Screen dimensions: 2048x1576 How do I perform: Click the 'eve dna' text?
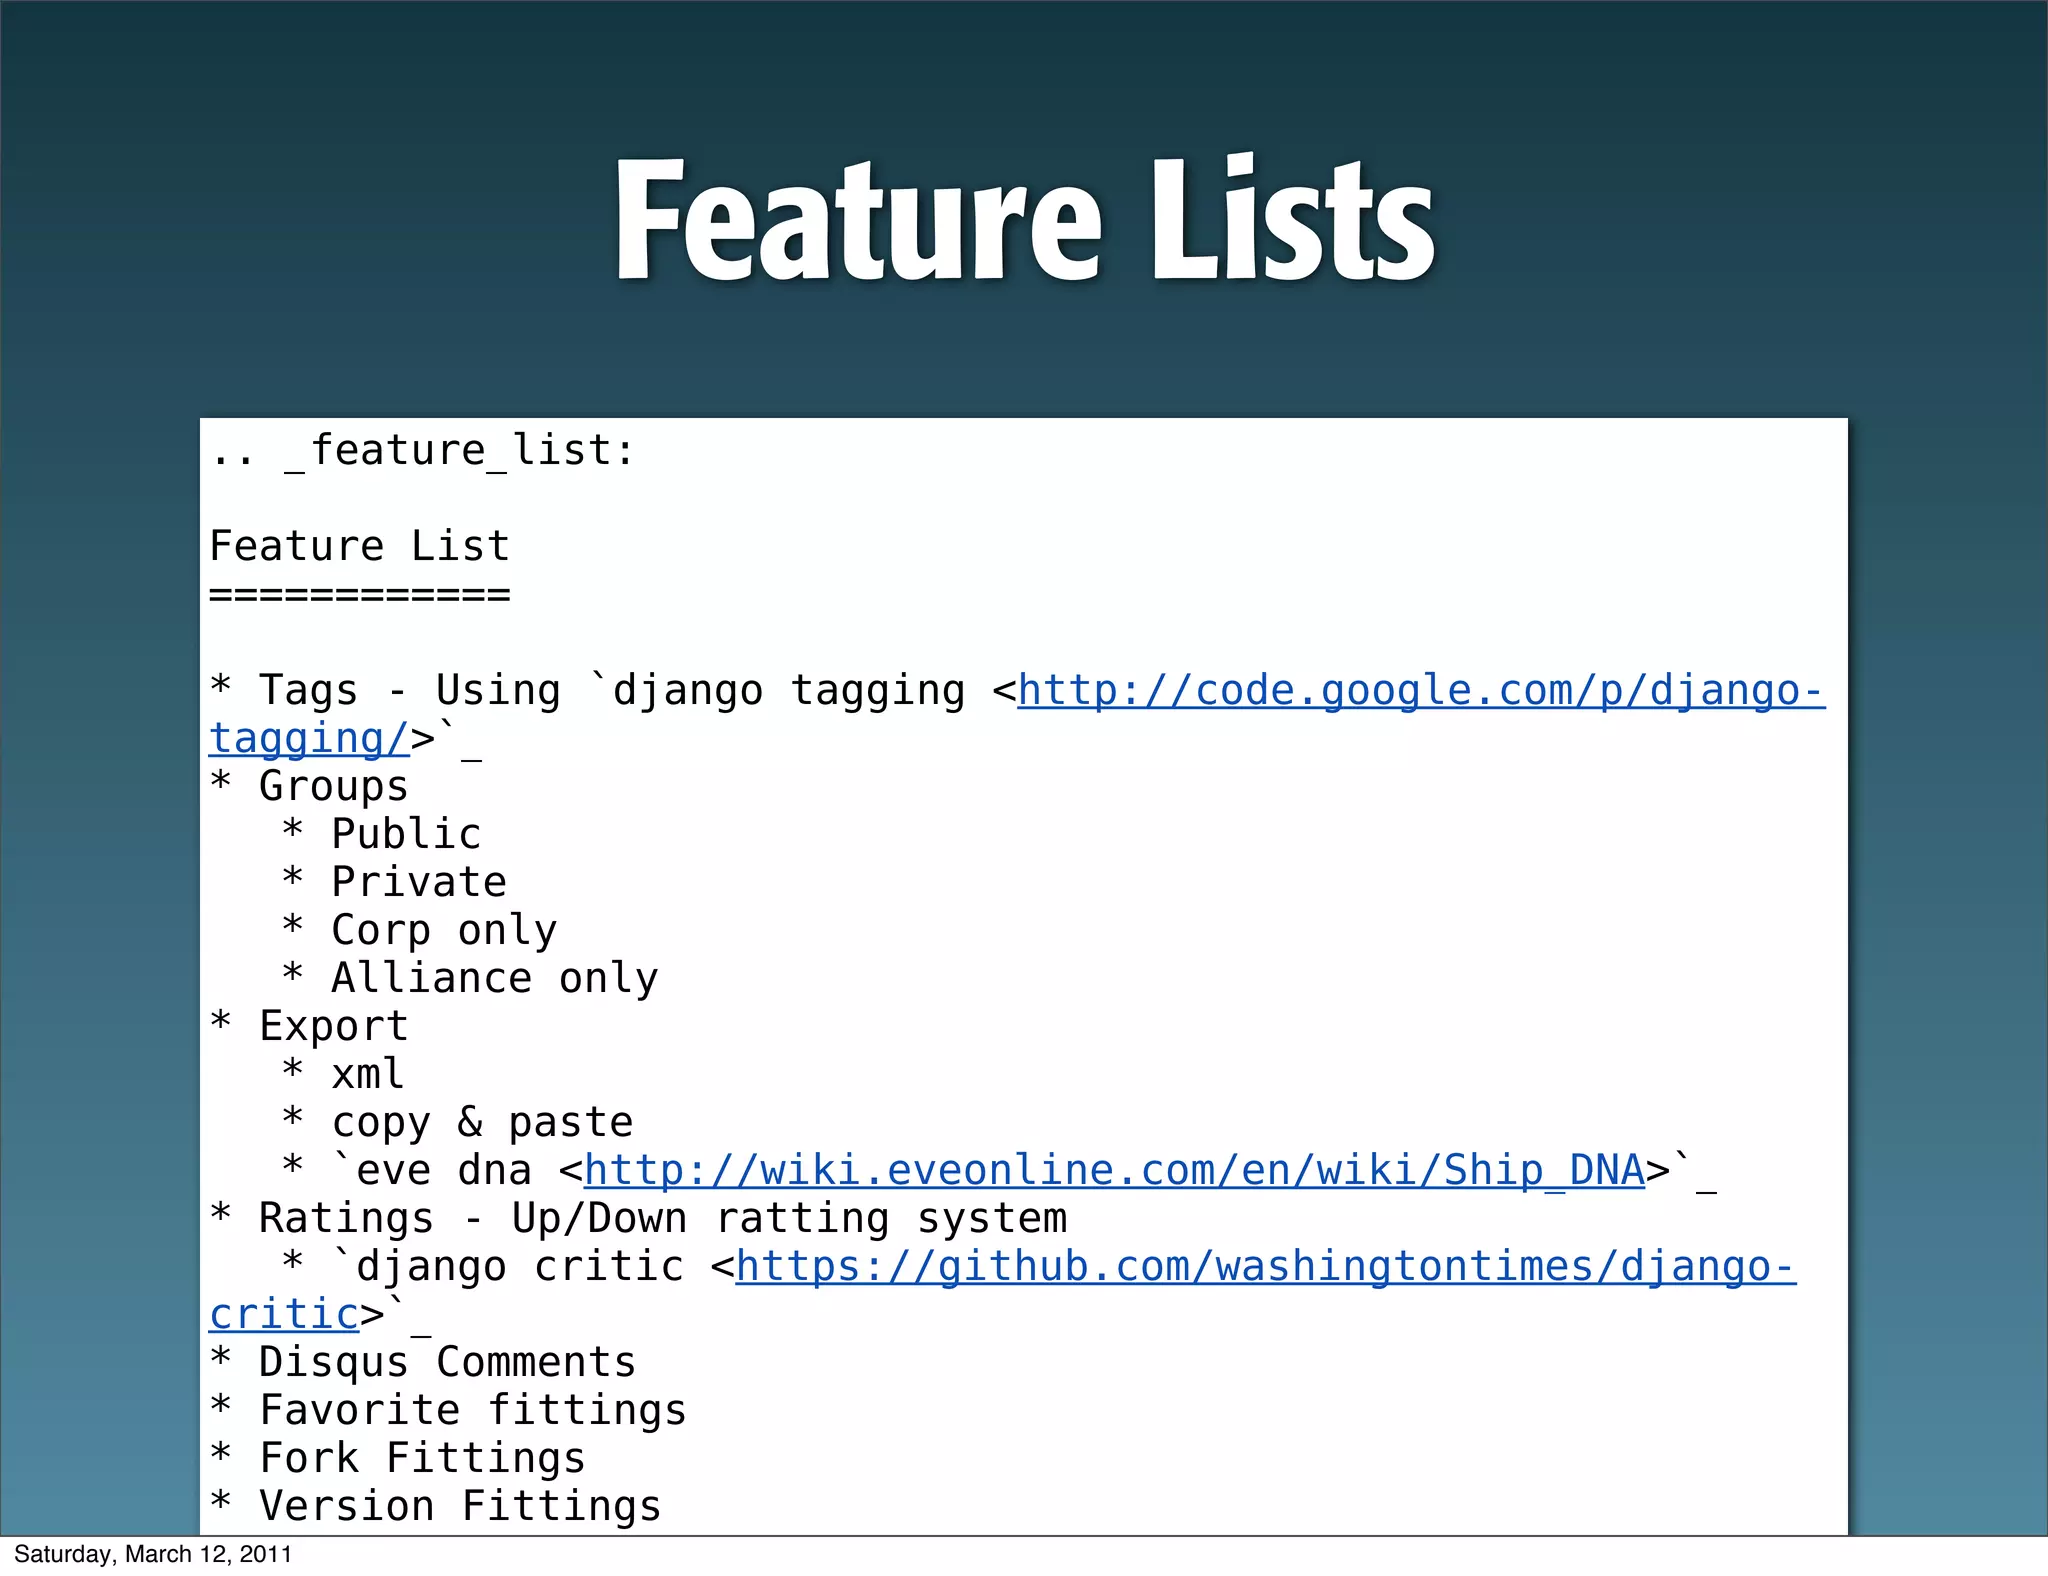pos(445,1171)
